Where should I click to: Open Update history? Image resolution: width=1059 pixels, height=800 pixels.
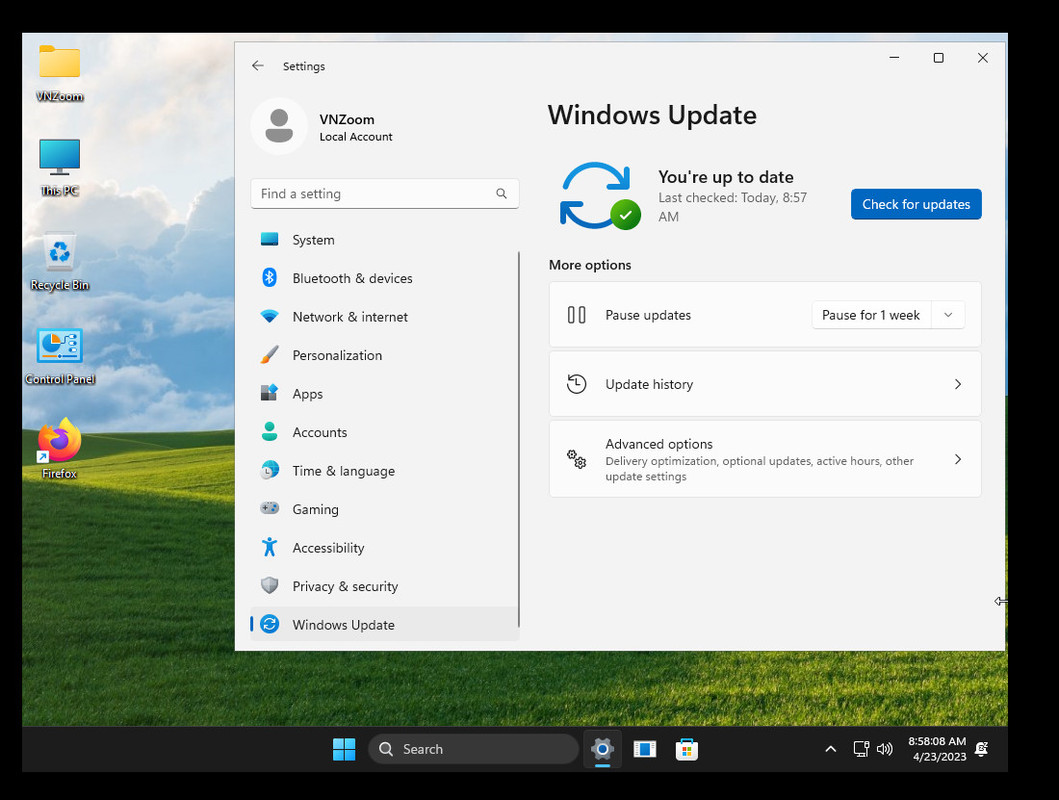765,384
